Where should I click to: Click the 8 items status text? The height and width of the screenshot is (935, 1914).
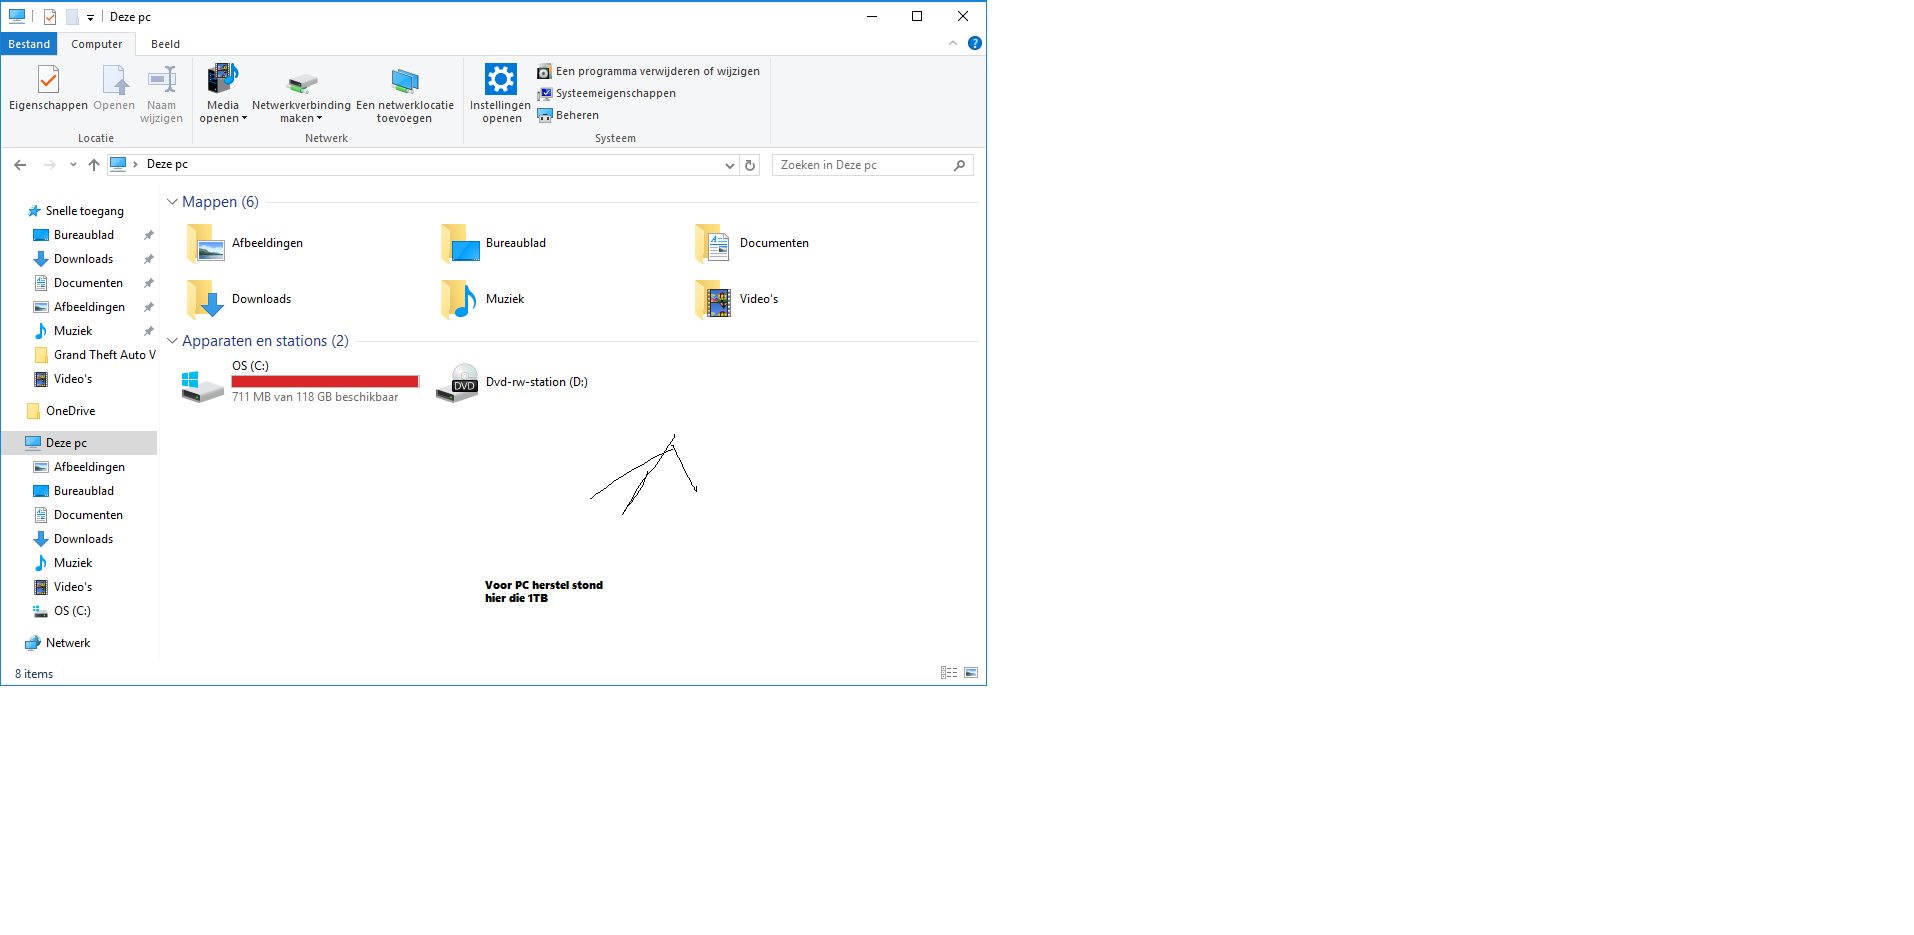point(34,674)
